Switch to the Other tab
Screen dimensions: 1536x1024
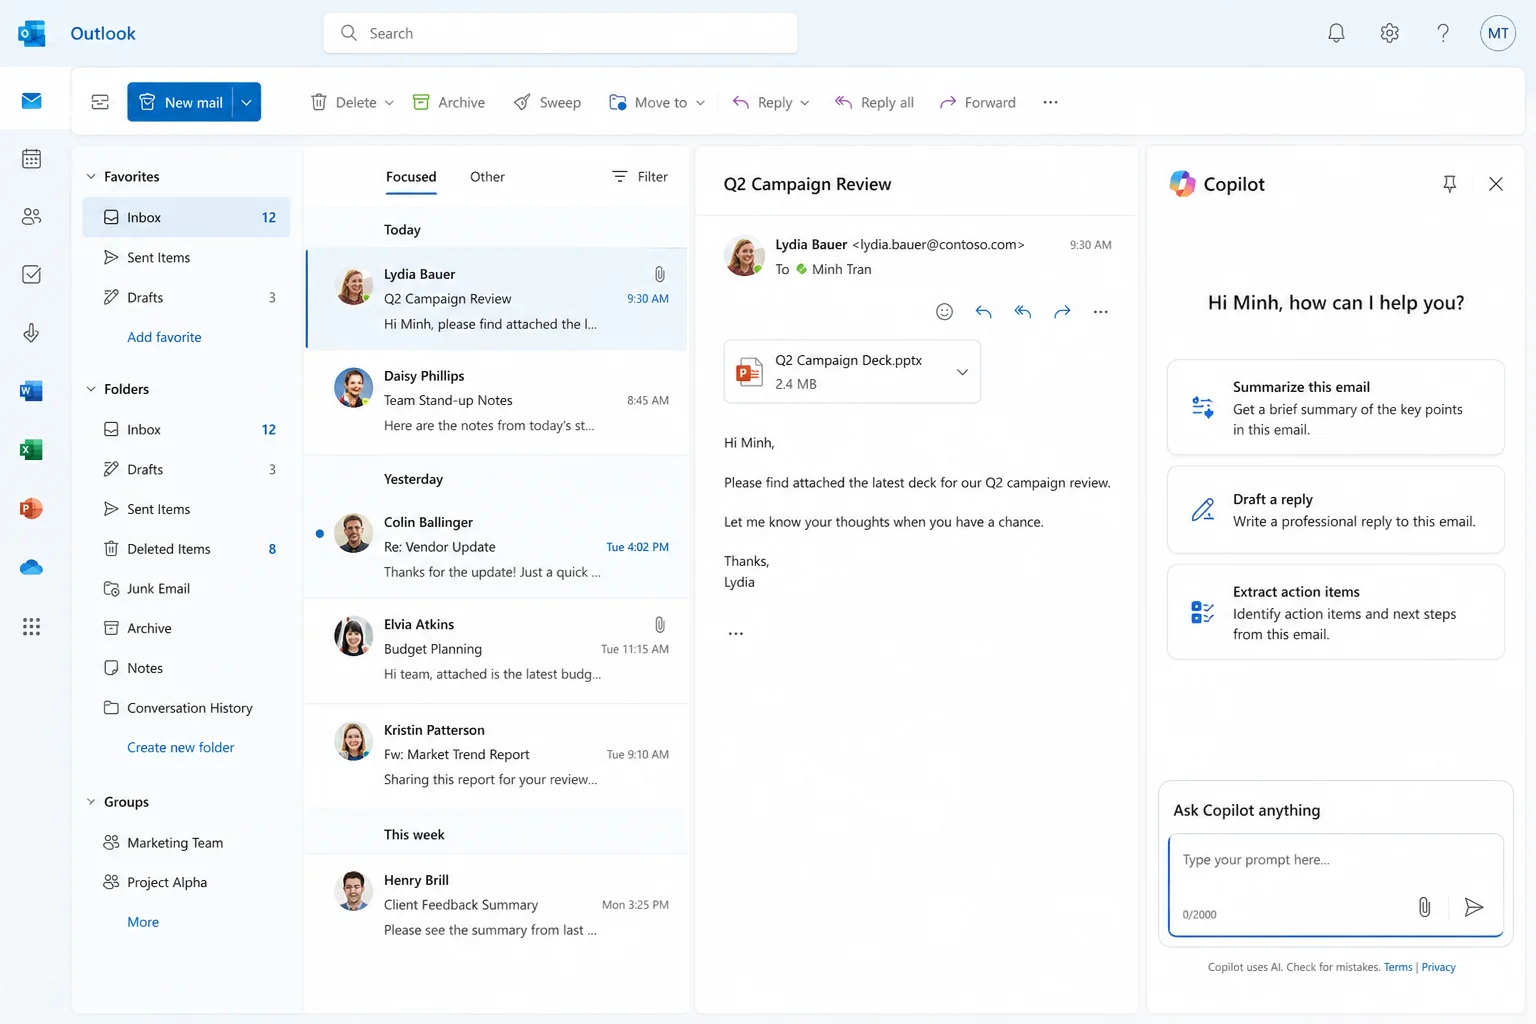pos(487,177)
